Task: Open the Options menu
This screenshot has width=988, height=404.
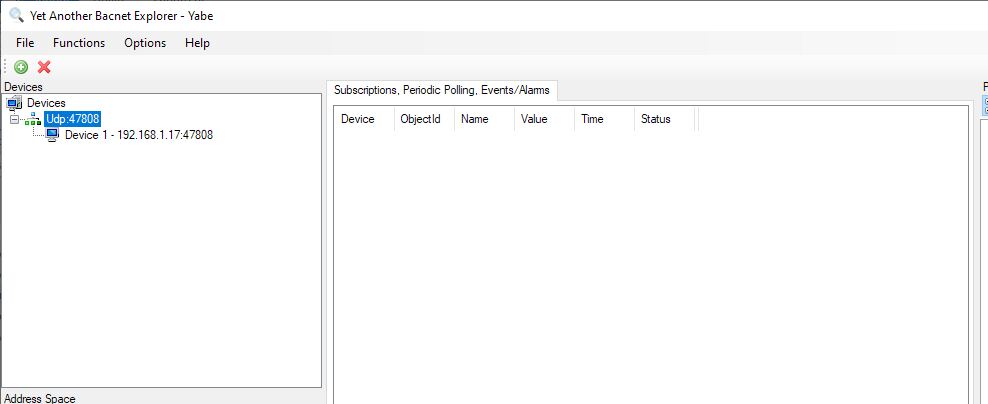Action: pyautogui.click(x=145, y=43)
